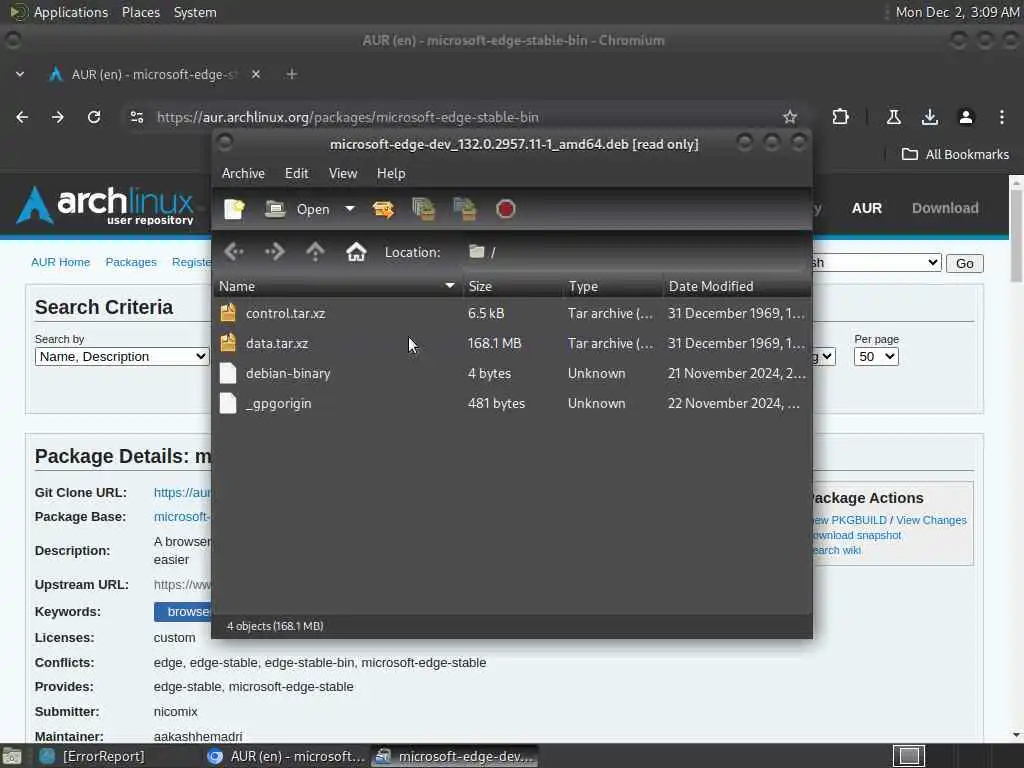Viewport: 1024px width, 768px height.
Task: Open the Places menu
Action: (x=140, y=12)
